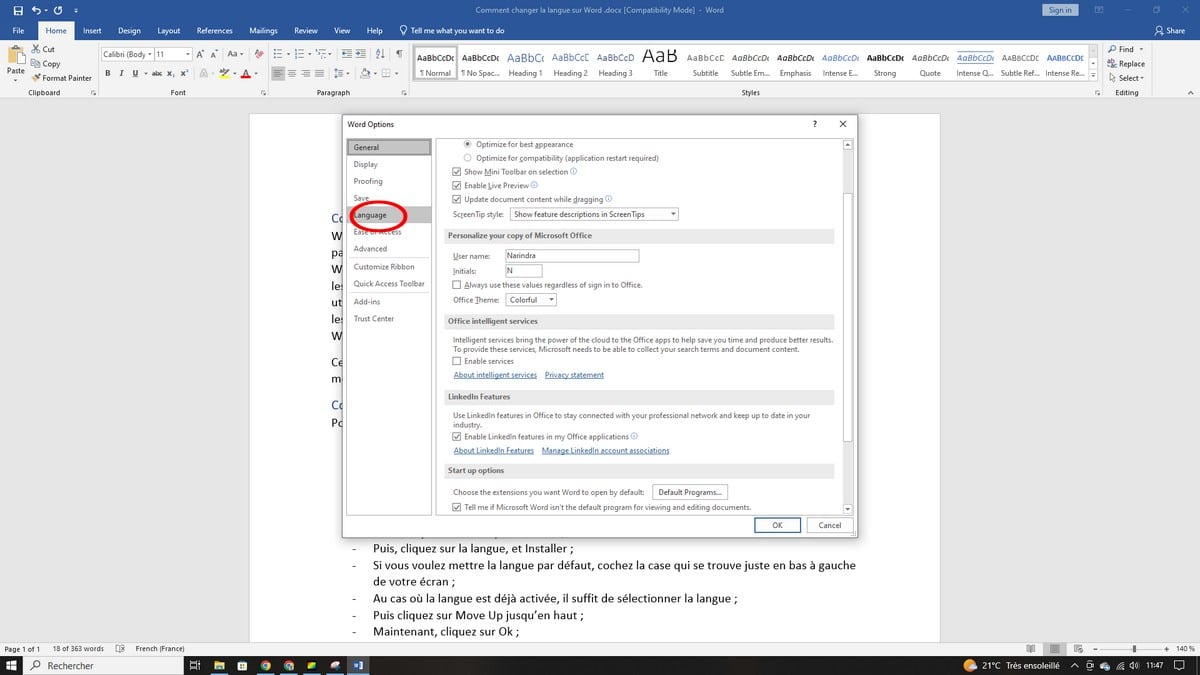Click the Bullets list icon
This screenshot has height=675, width=1200.
279,54
